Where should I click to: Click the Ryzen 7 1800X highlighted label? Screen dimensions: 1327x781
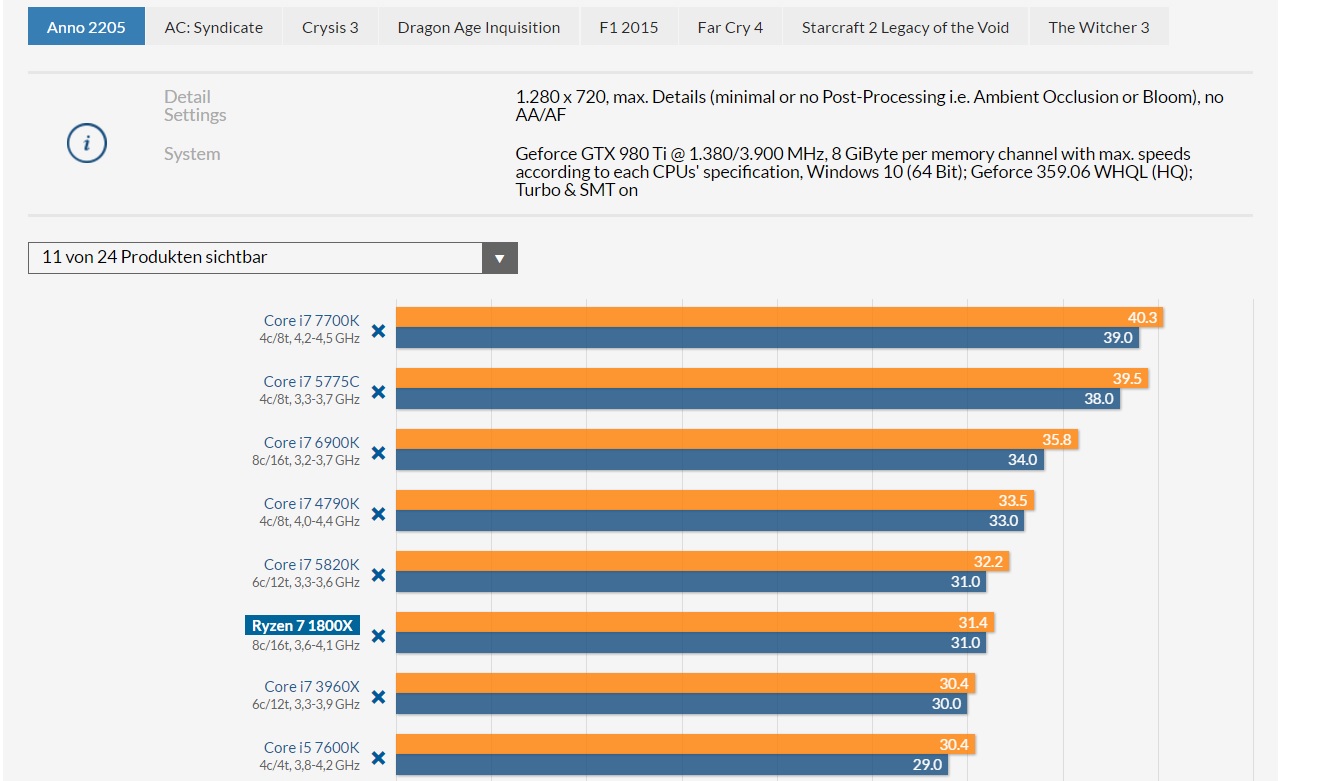pos(302,626)
